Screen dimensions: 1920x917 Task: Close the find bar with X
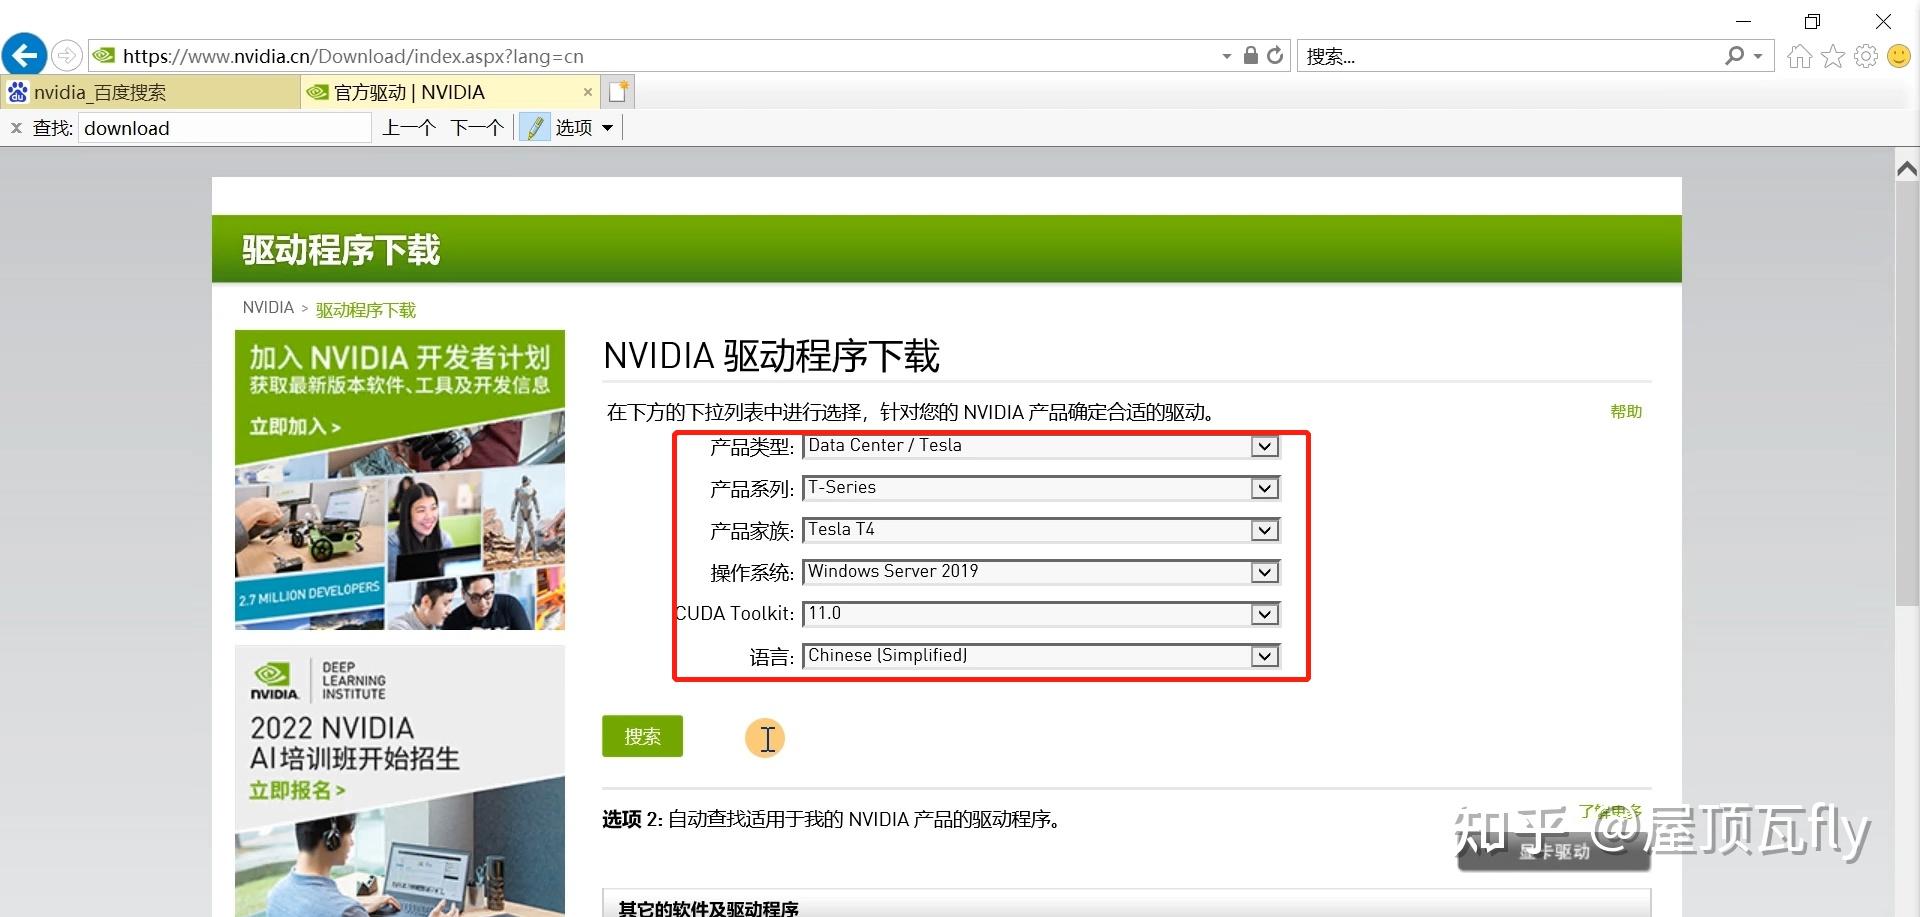coord(16,128)
